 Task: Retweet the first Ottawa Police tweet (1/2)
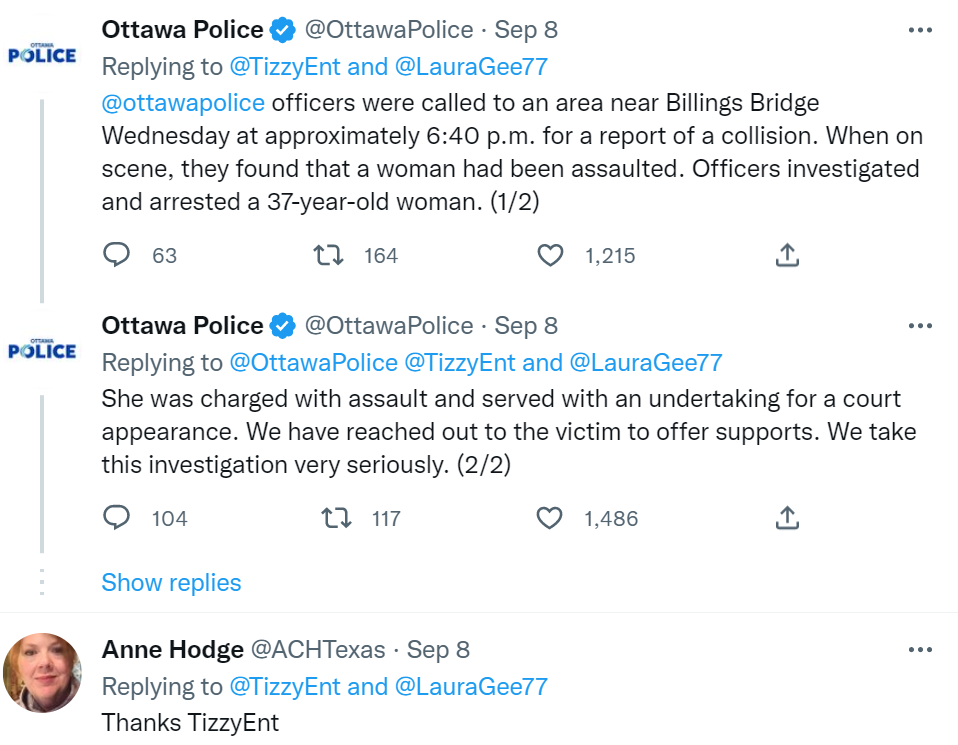click(330, 256)
